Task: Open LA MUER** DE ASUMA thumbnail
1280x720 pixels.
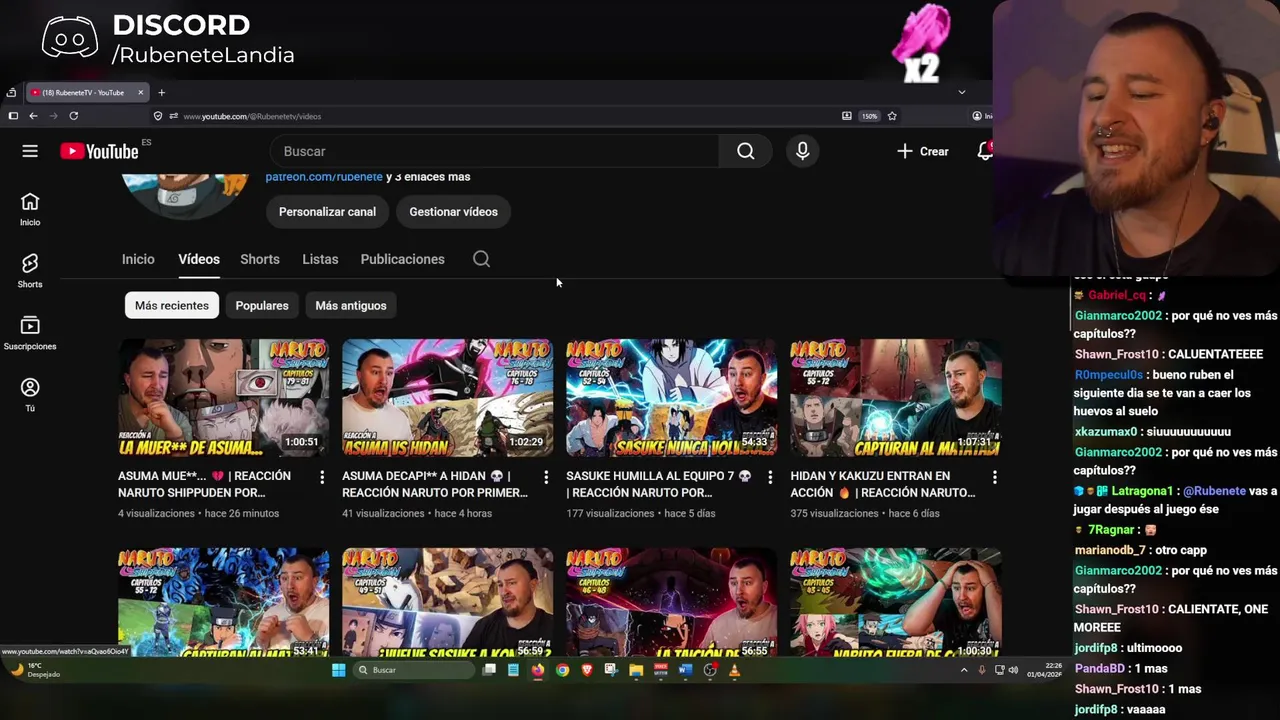Action: click(x=223, y=398)
